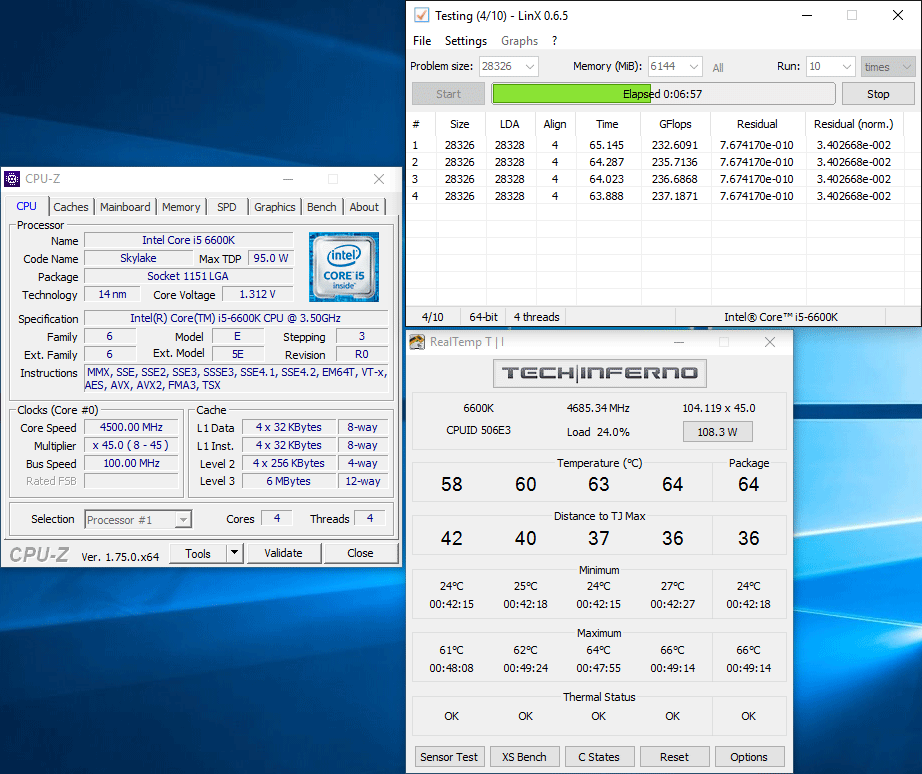Click the Core Voltage 1.312 V value
This screenshot has height=774, width=922.
258,294
